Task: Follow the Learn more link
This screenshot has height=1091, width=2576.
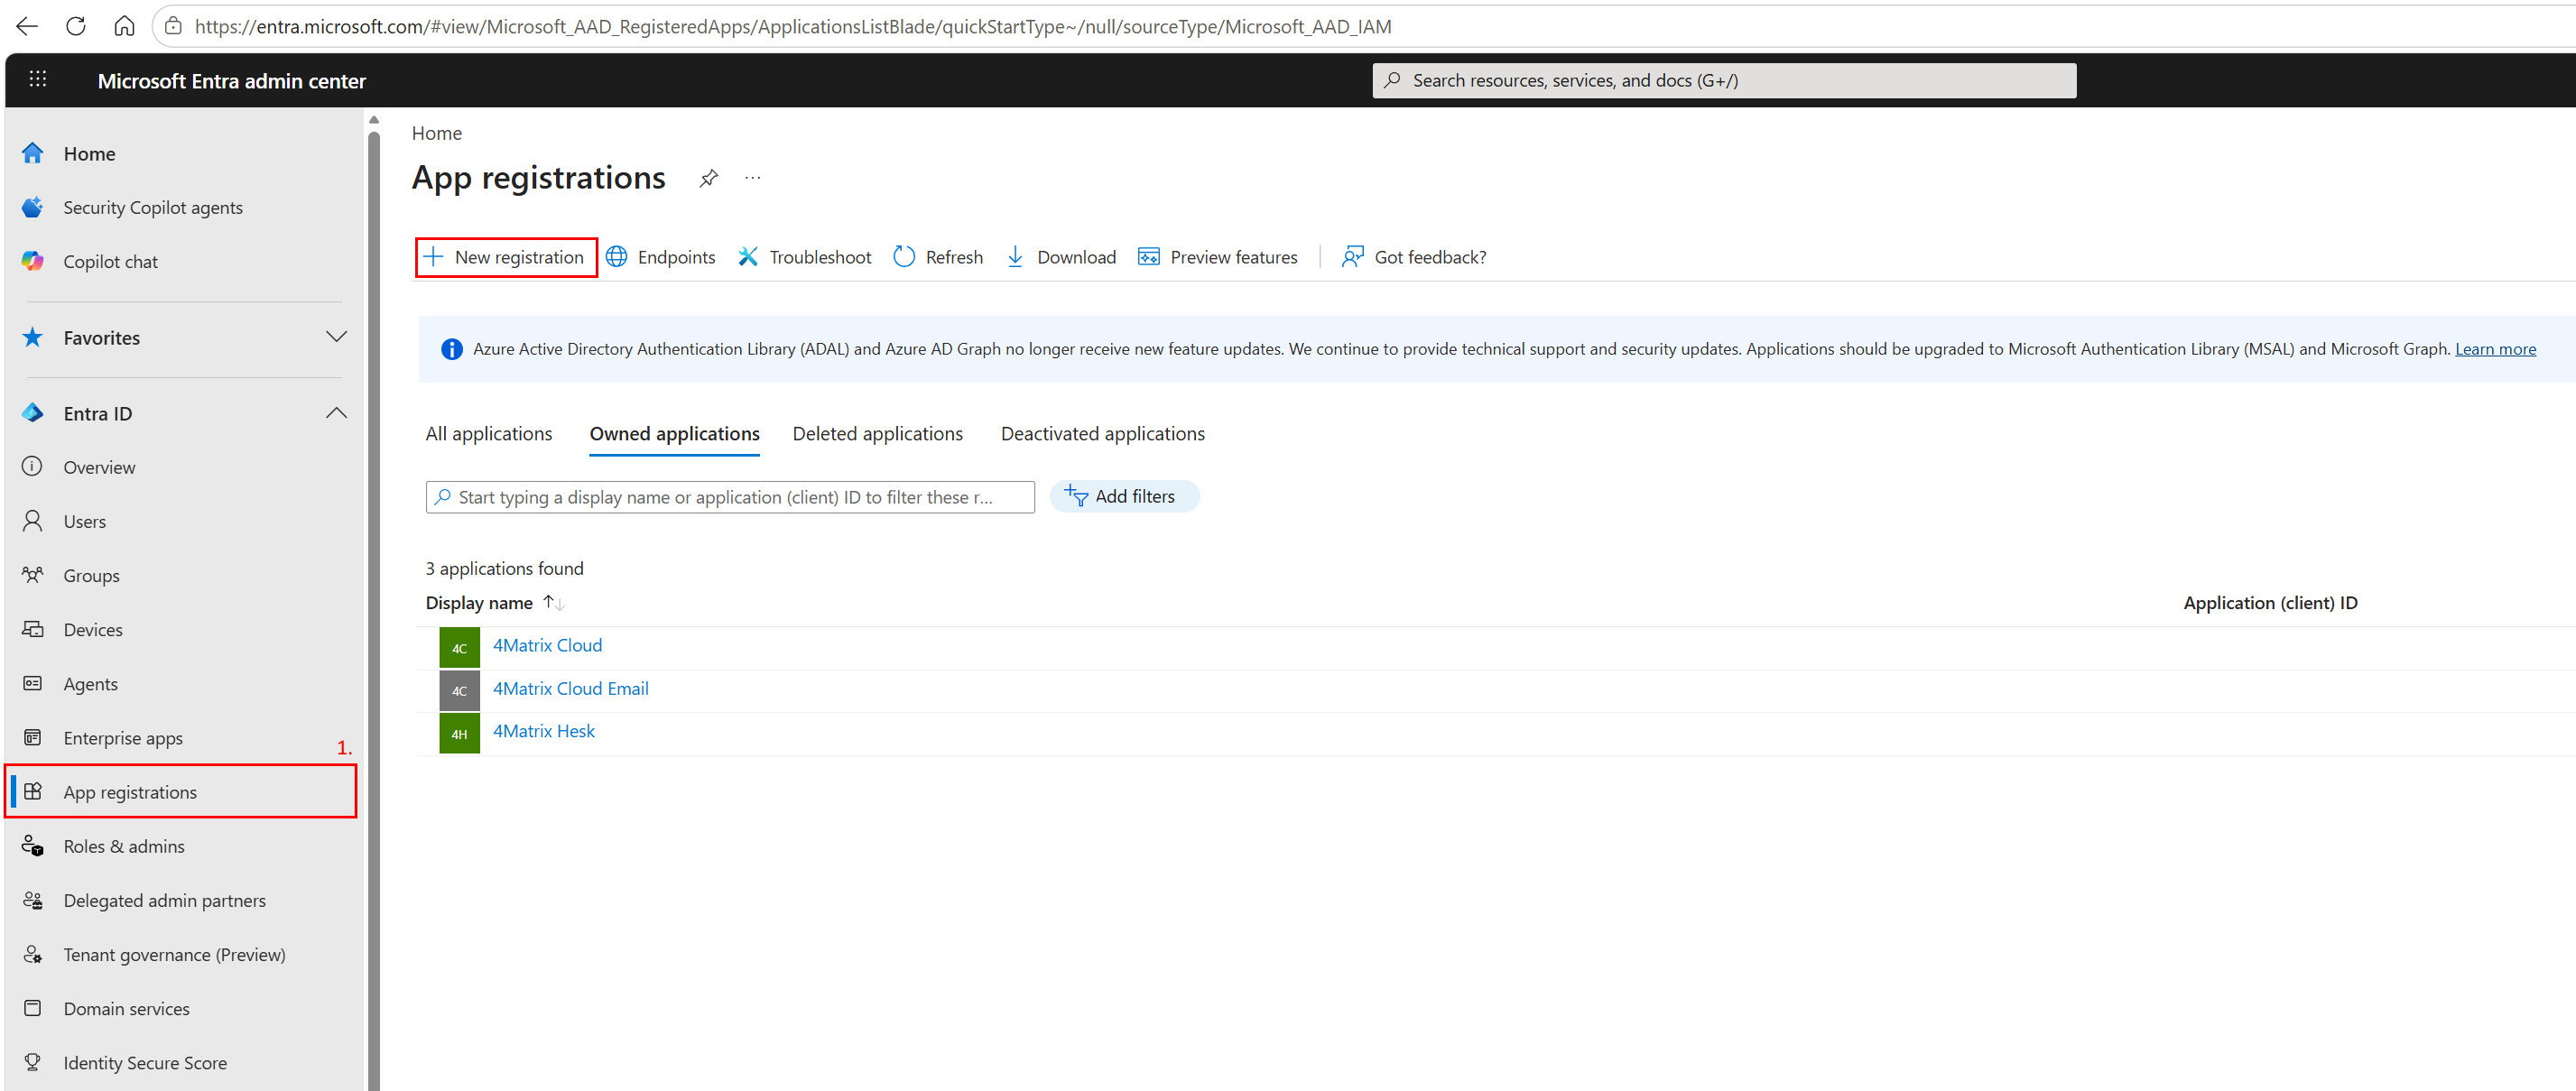Action: [2495, 349]
